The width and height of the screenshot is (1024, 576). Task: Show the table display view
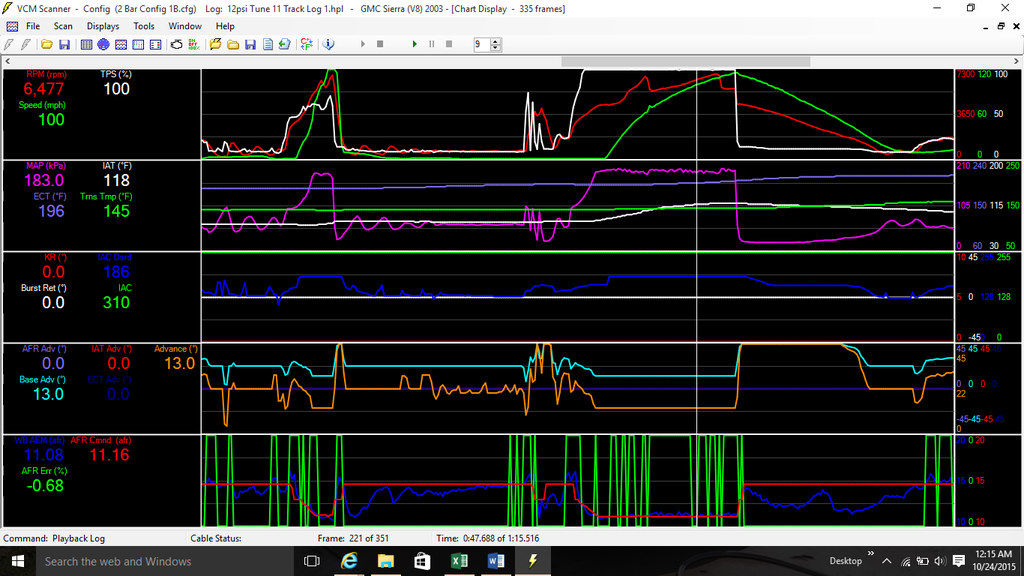(x=86, y=44)
